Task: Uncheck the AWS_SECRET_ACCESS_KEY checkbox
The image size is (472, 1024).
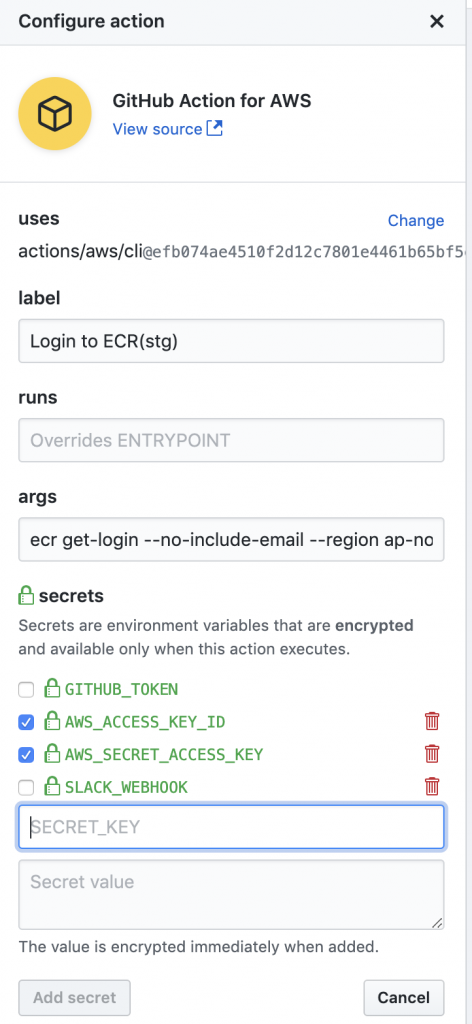Action: pyautogui.click(x=26, y=755)
